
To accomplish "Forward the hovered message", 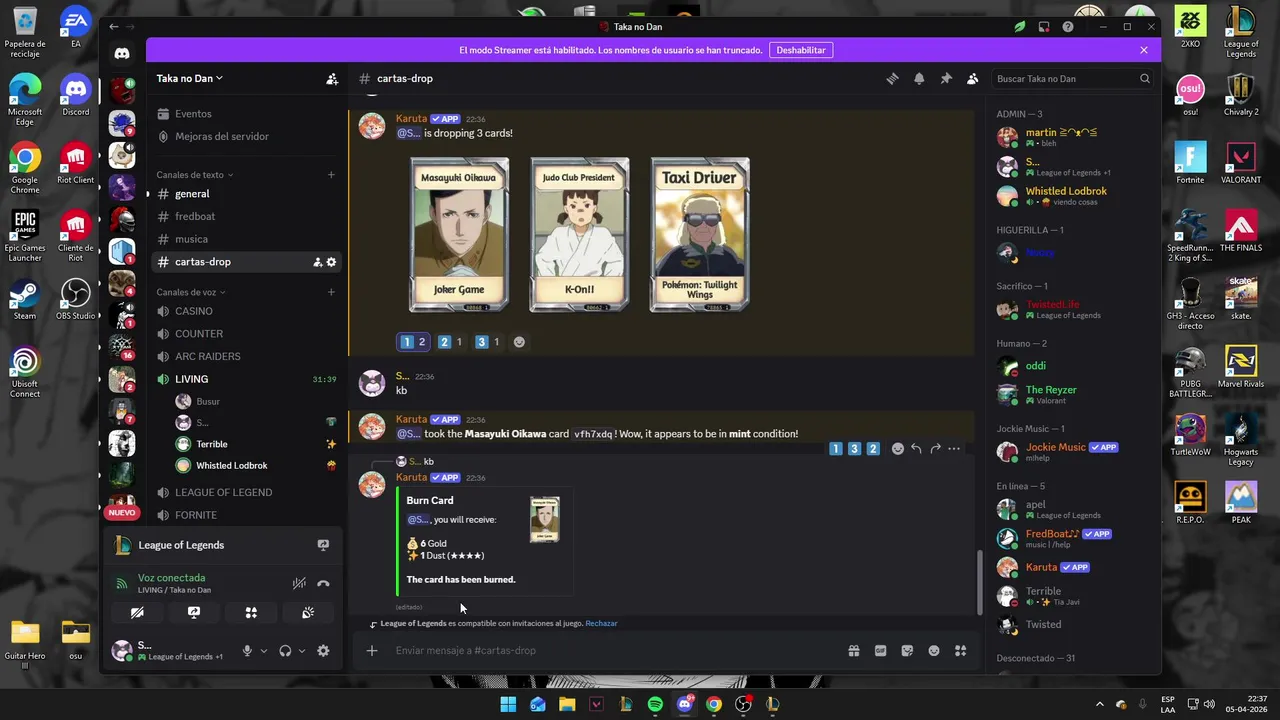I will coord(935,449).
